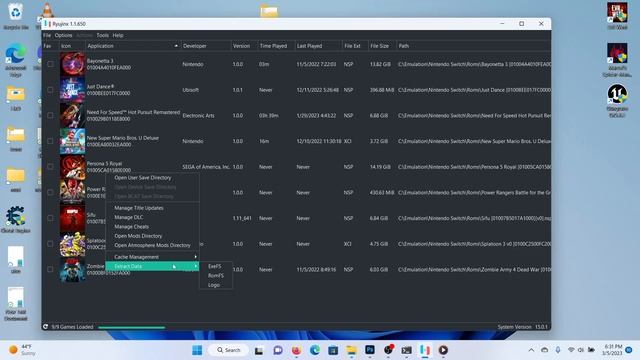The image size is (640, 360).
Task: Click the Wi-Fi network tray icon
Action: click(x=571, y=350)
